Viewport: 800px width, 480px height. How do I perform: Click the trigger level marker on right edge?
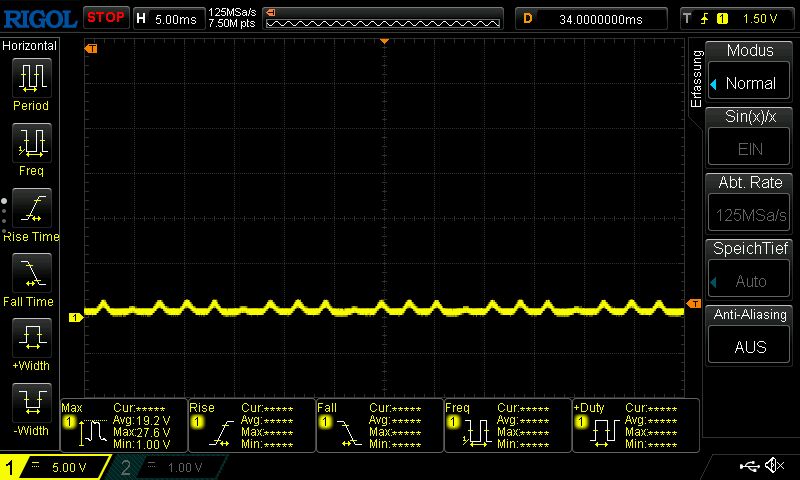click(x=694, y=304)
